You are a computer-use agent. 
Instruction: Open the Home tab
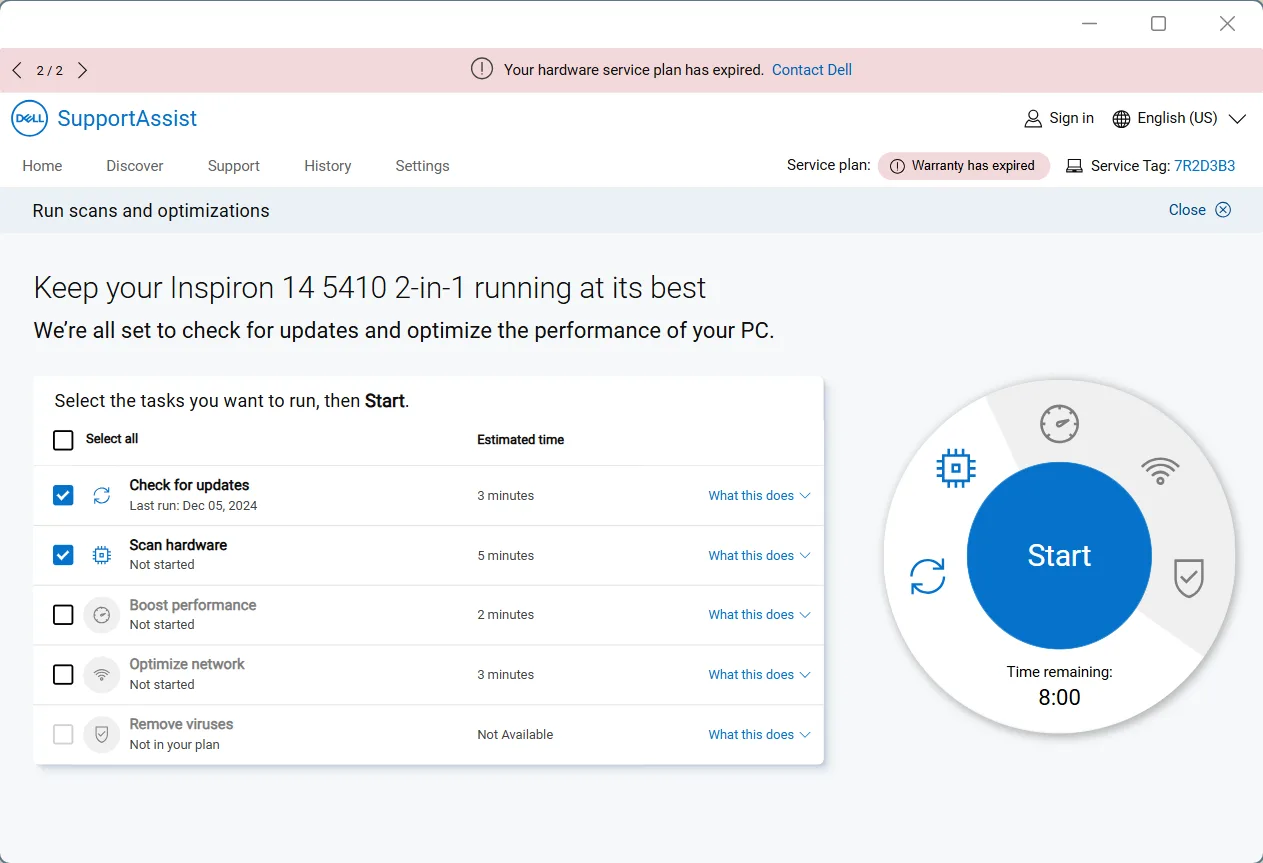coord(42,166)
